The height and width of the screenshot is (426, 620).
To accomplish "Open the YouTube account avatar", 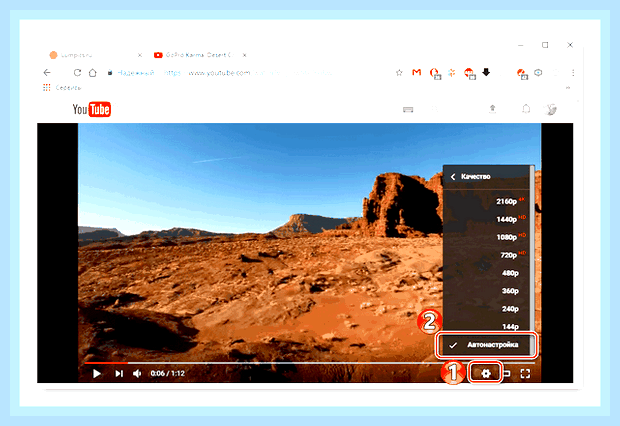I will (551, 109).
